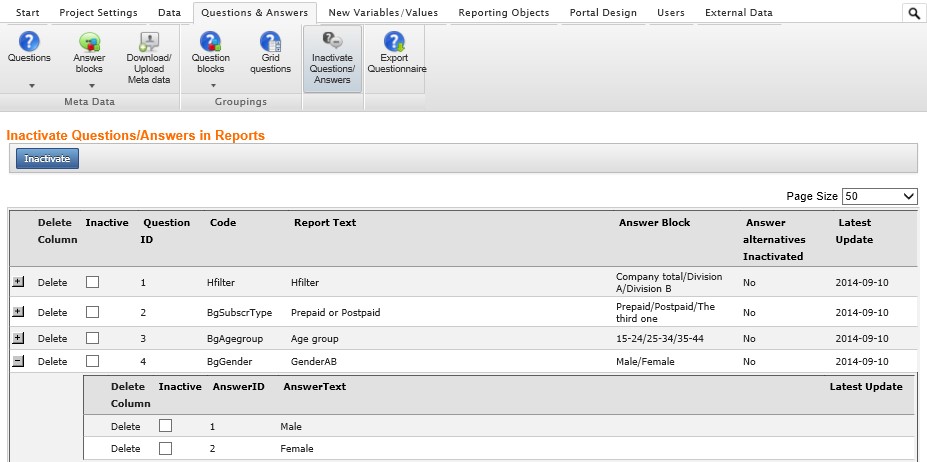Open the Answer blocks icon

tap(89, 41)
